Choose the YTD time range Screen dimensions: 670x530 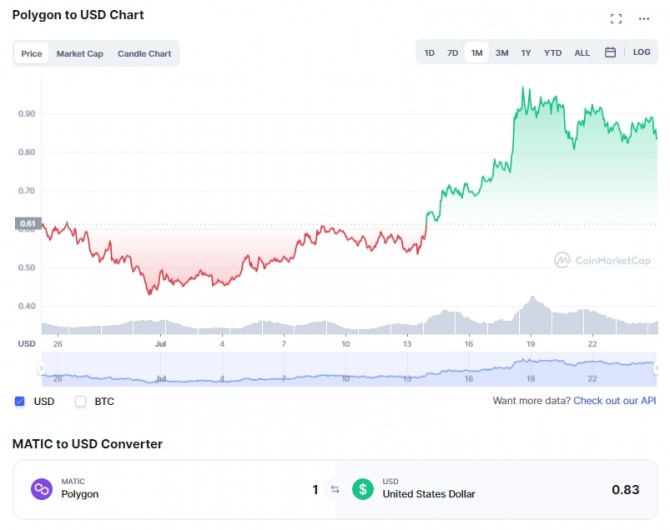pos(553,53)
